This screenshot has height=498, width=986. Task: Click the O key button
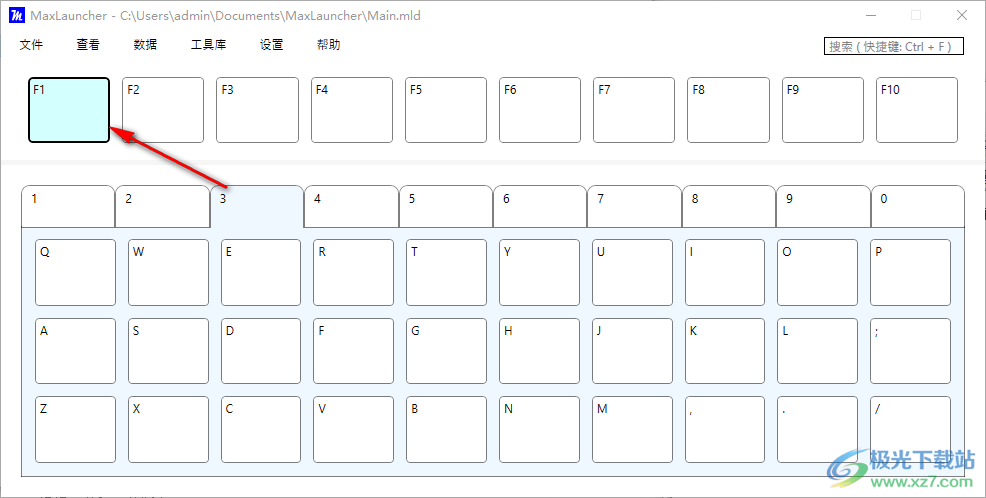817,272
